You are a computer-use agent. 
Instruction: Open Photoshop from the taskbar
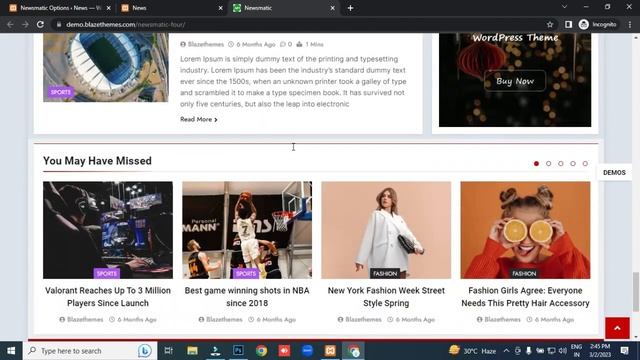(x=238, y=351)
